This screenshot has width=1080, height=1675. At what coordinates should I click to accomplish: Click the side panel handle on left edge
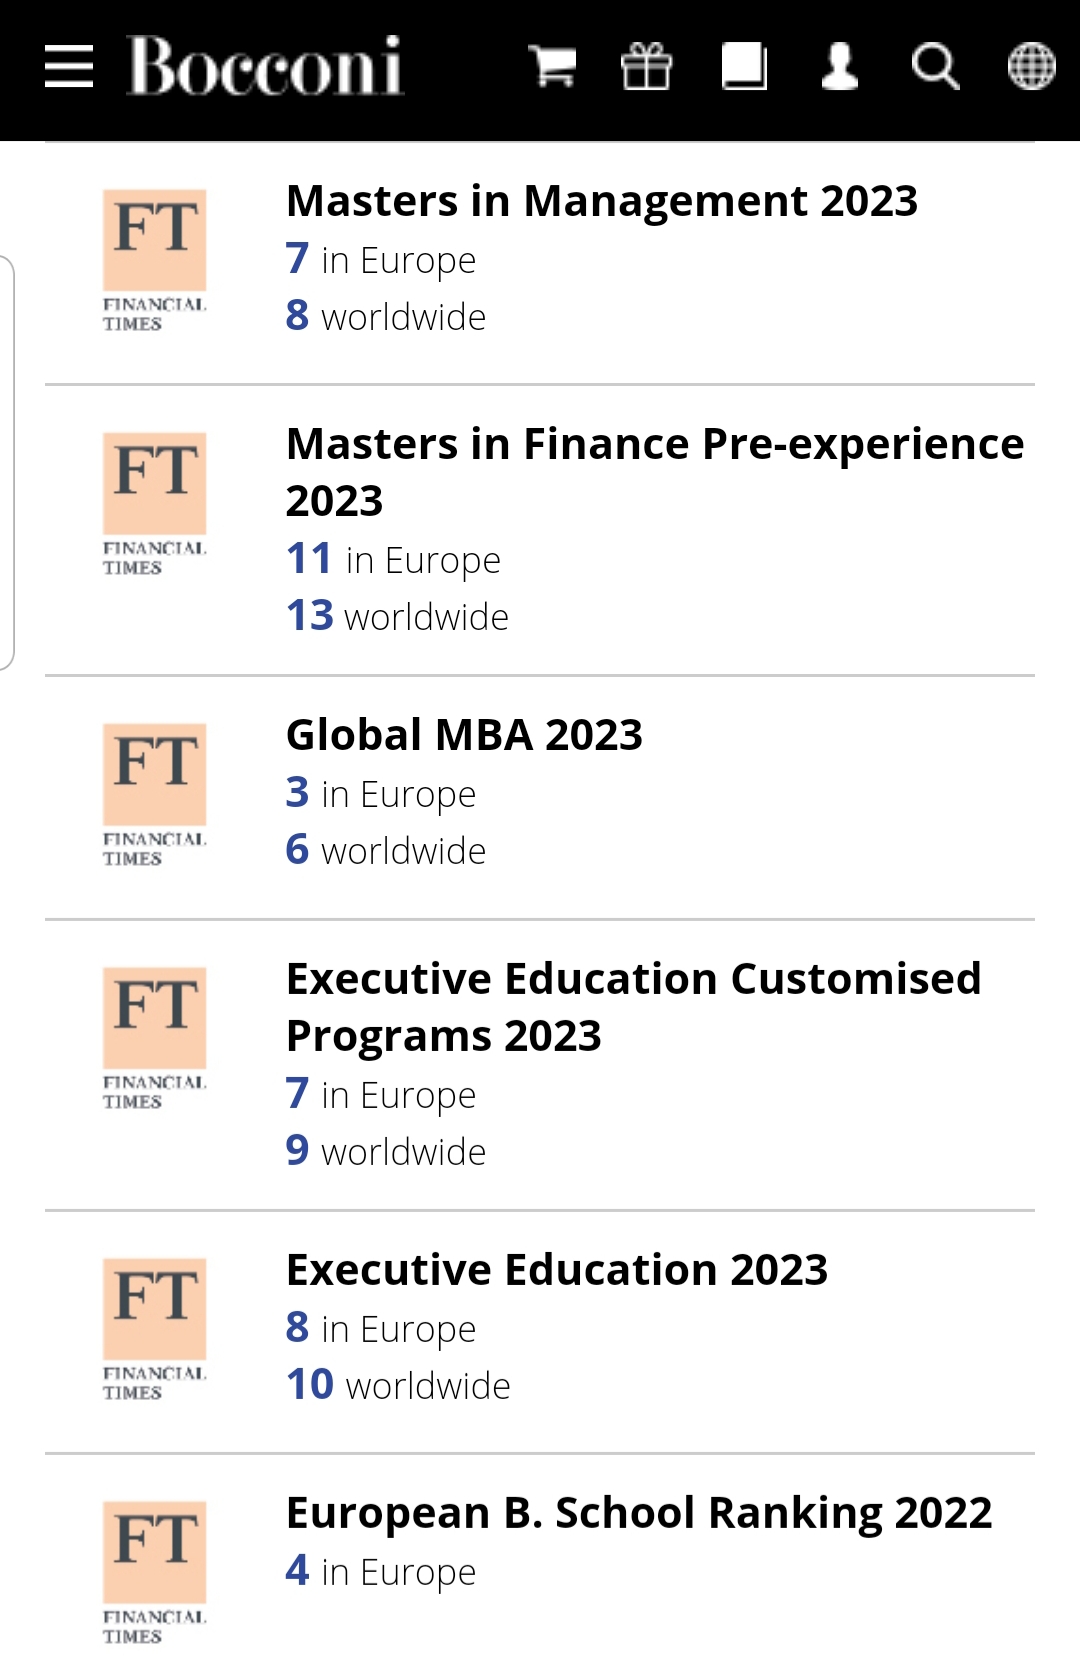click(7, 462)
